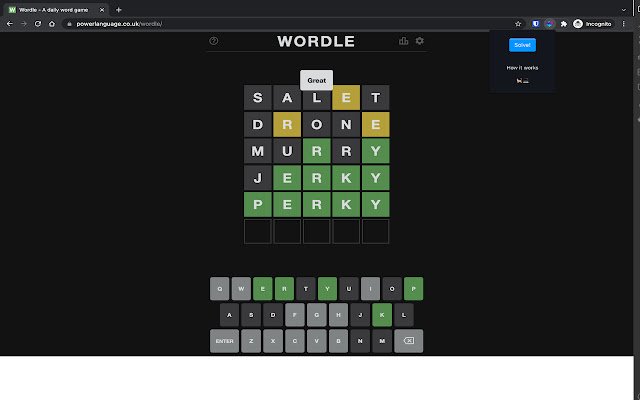The image size is (640, 400).
Task: Go back with browser back arrow
Action: [10, 24]
